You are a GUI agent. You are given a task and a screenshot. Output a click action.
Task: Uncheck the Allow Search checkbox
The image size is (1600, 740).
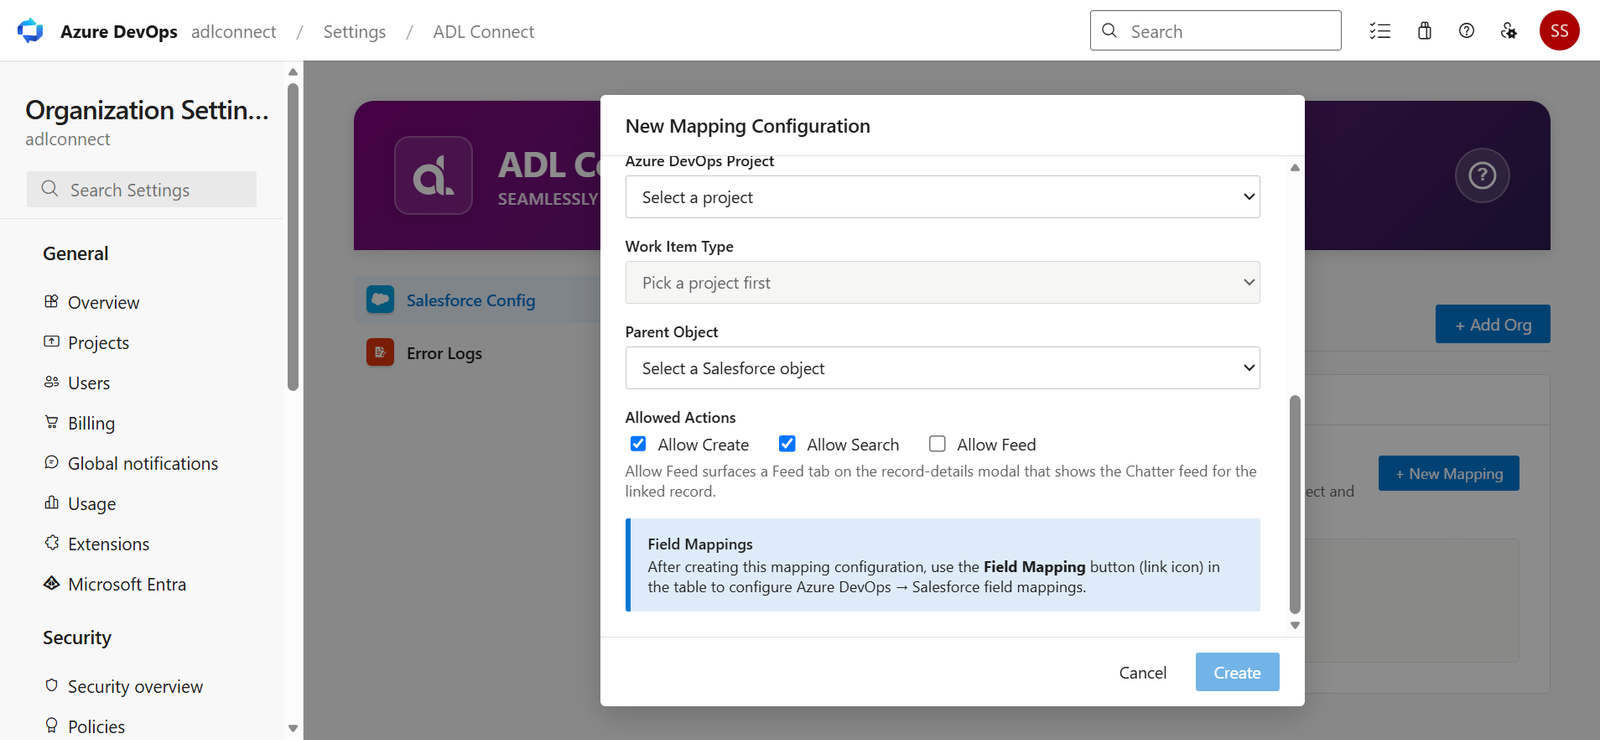(787, 443)
